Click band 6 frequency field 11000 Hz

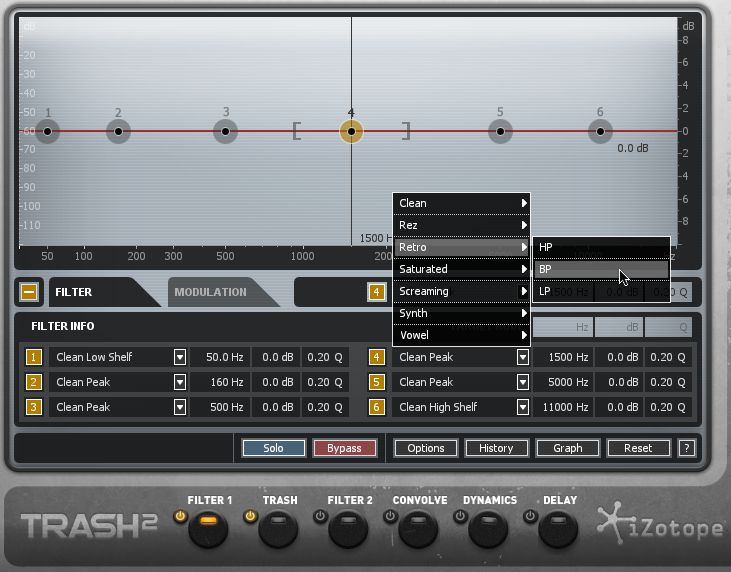563,407
